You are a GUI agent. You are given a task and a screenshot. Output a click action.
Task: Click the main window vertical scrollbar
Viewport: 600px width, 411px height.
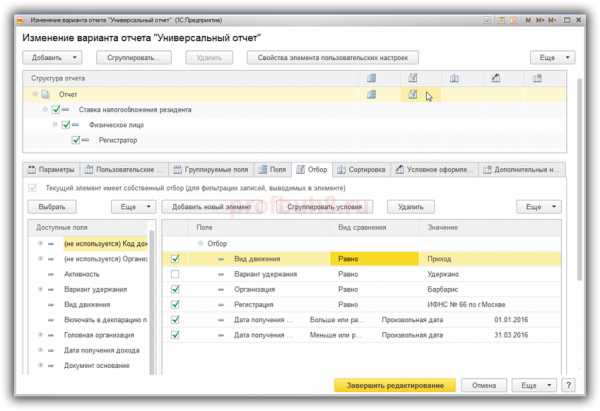[579, 178]
